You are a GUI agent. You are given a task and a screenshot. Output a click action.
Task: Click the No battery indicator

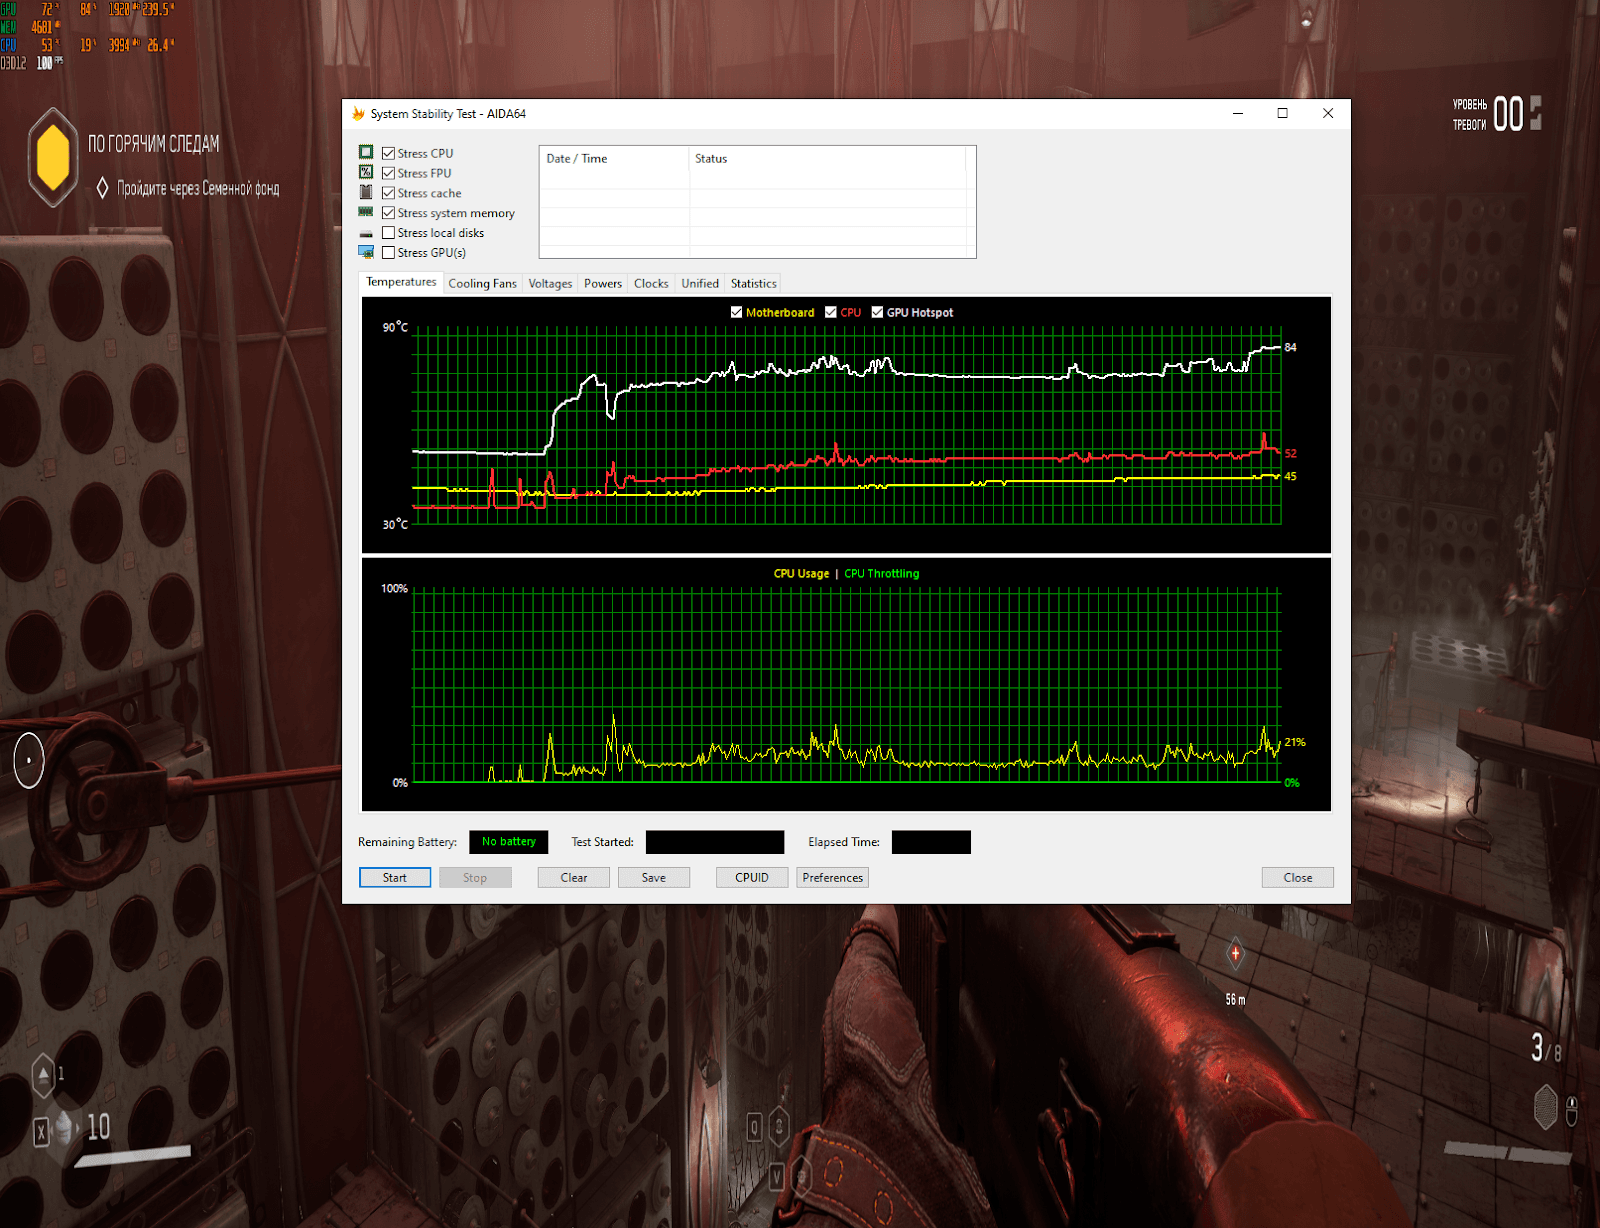point(509,842)
